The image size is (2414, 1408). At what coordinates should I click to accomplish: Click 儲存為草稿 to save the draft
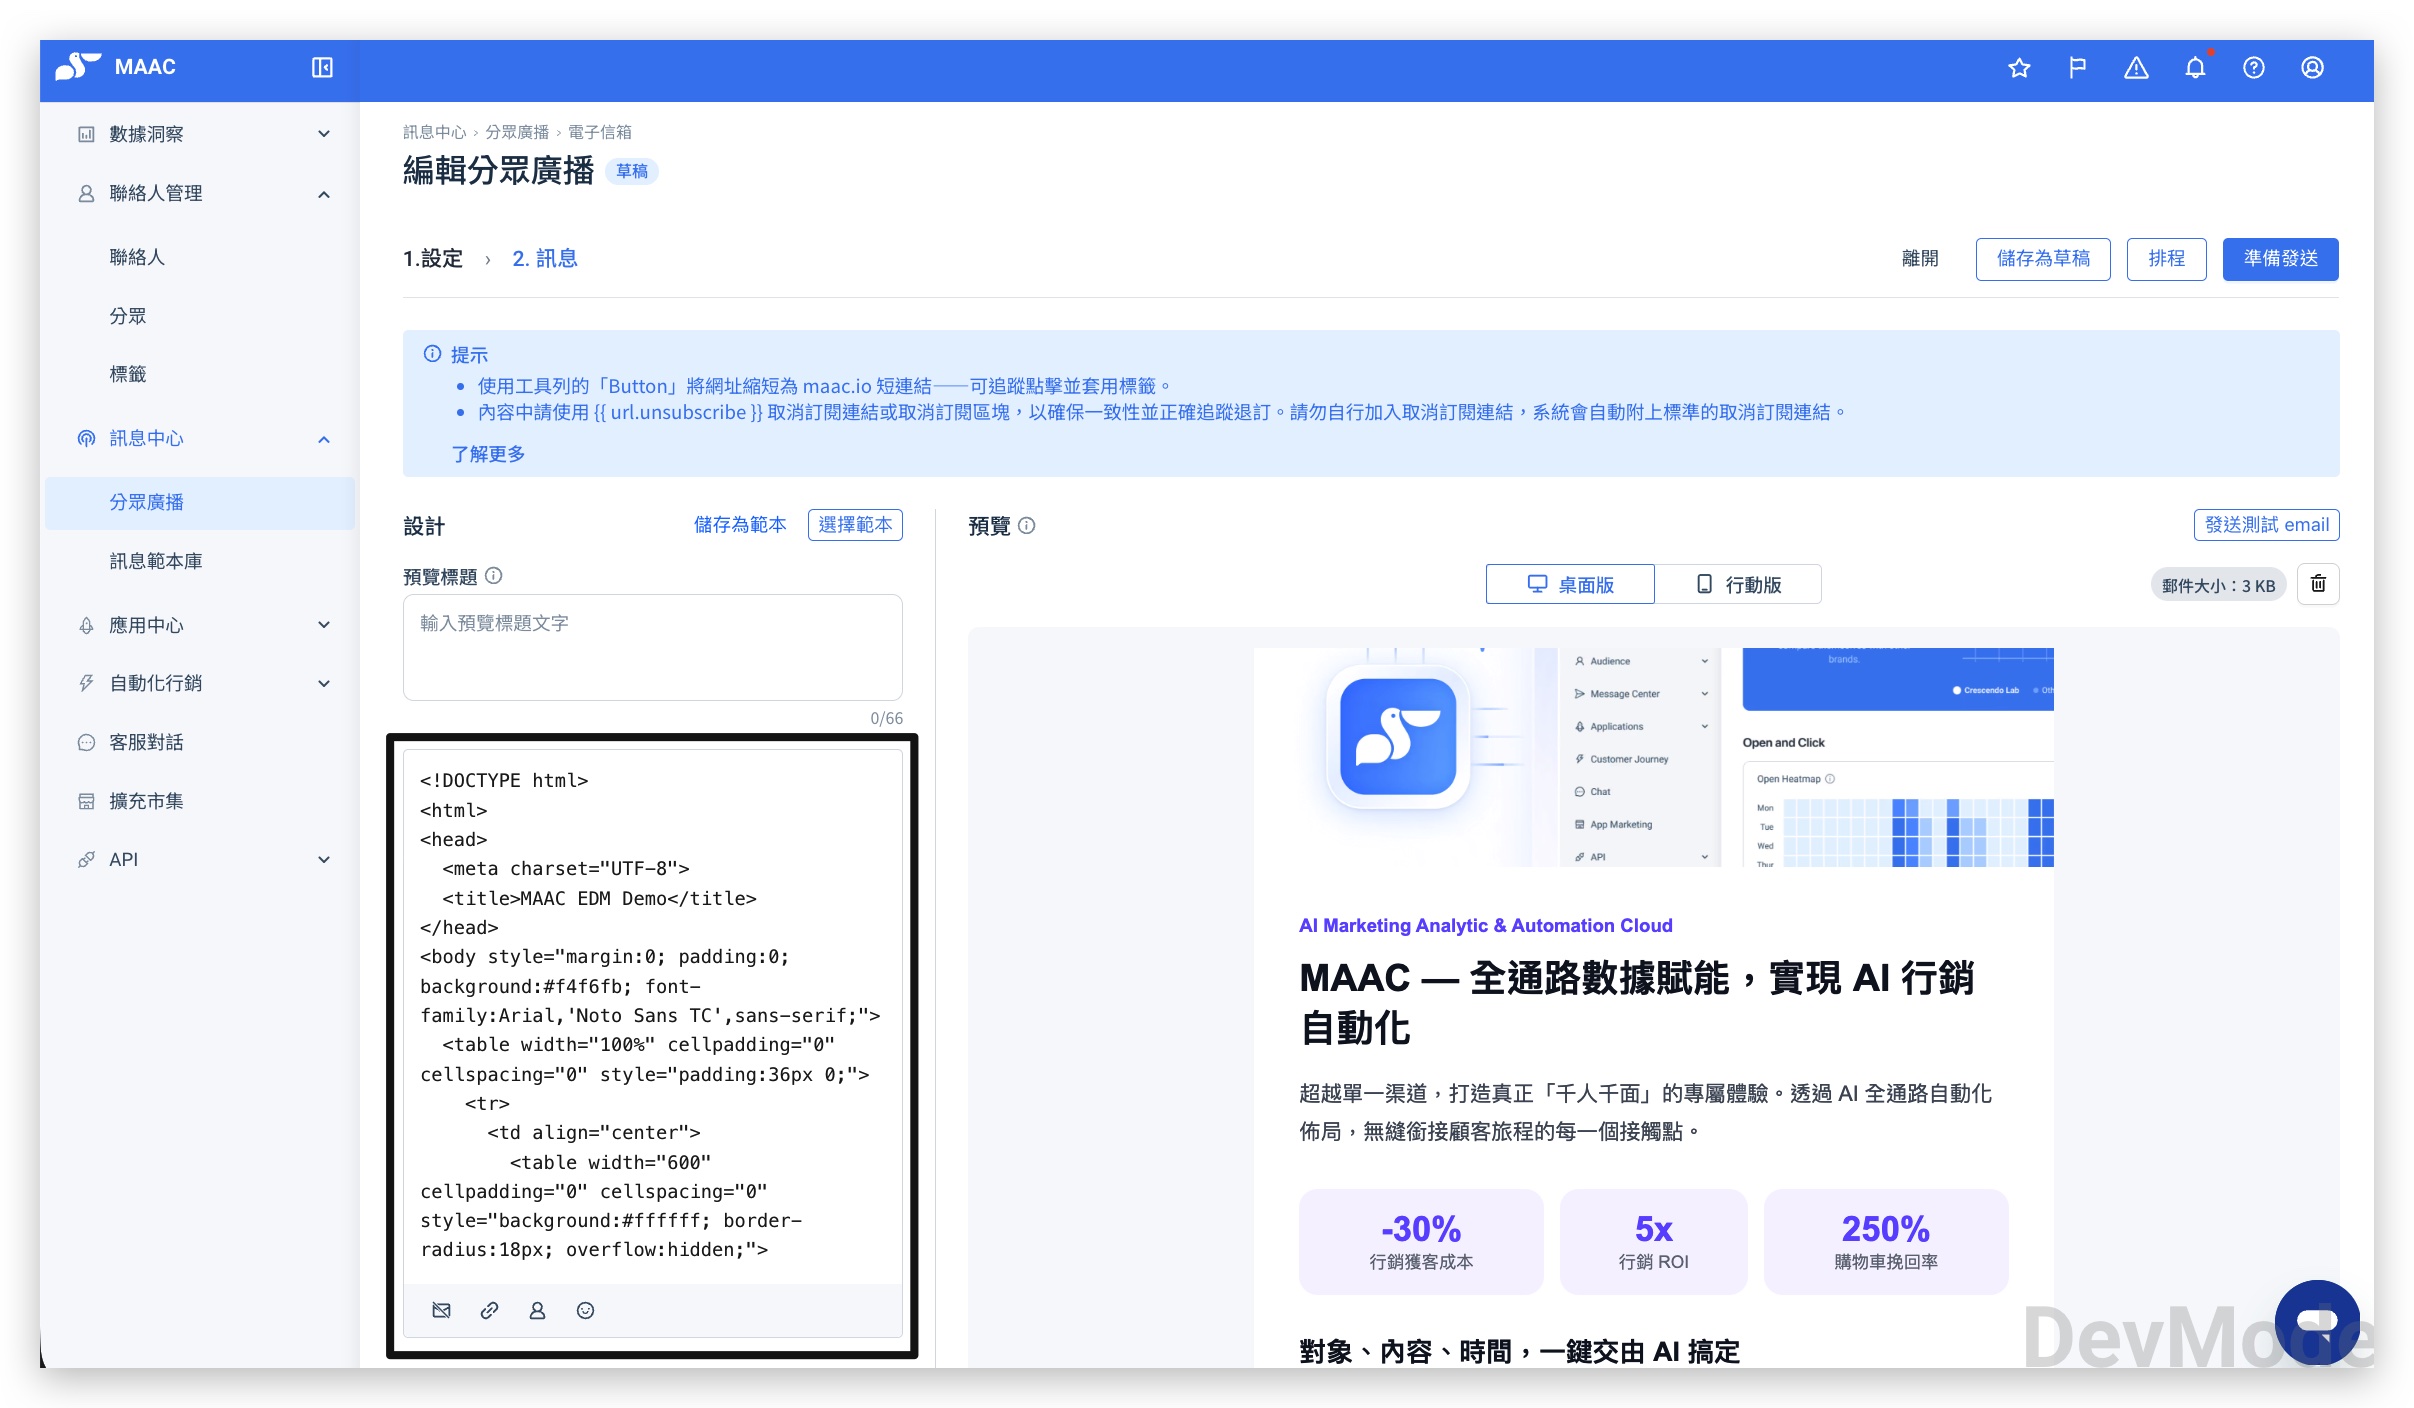click(2043, 259)
